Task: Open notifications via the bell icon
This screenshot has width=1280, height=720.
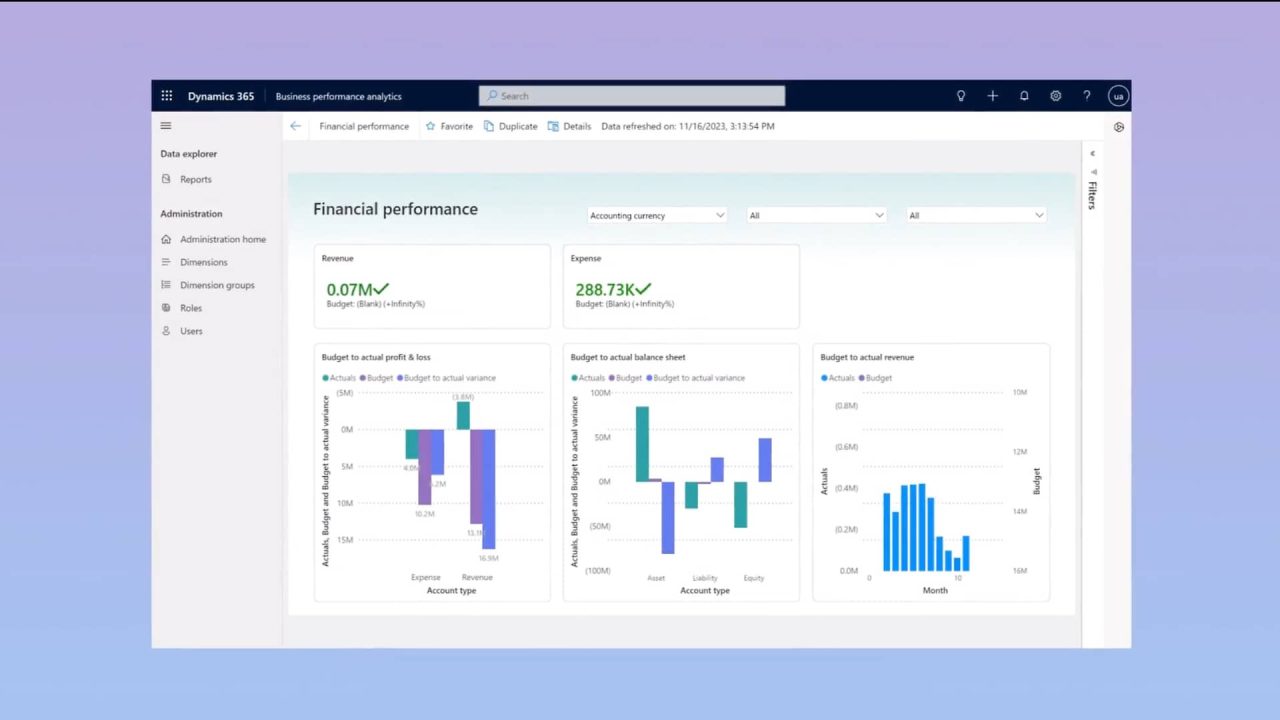Action: [x=1024, y=95]
